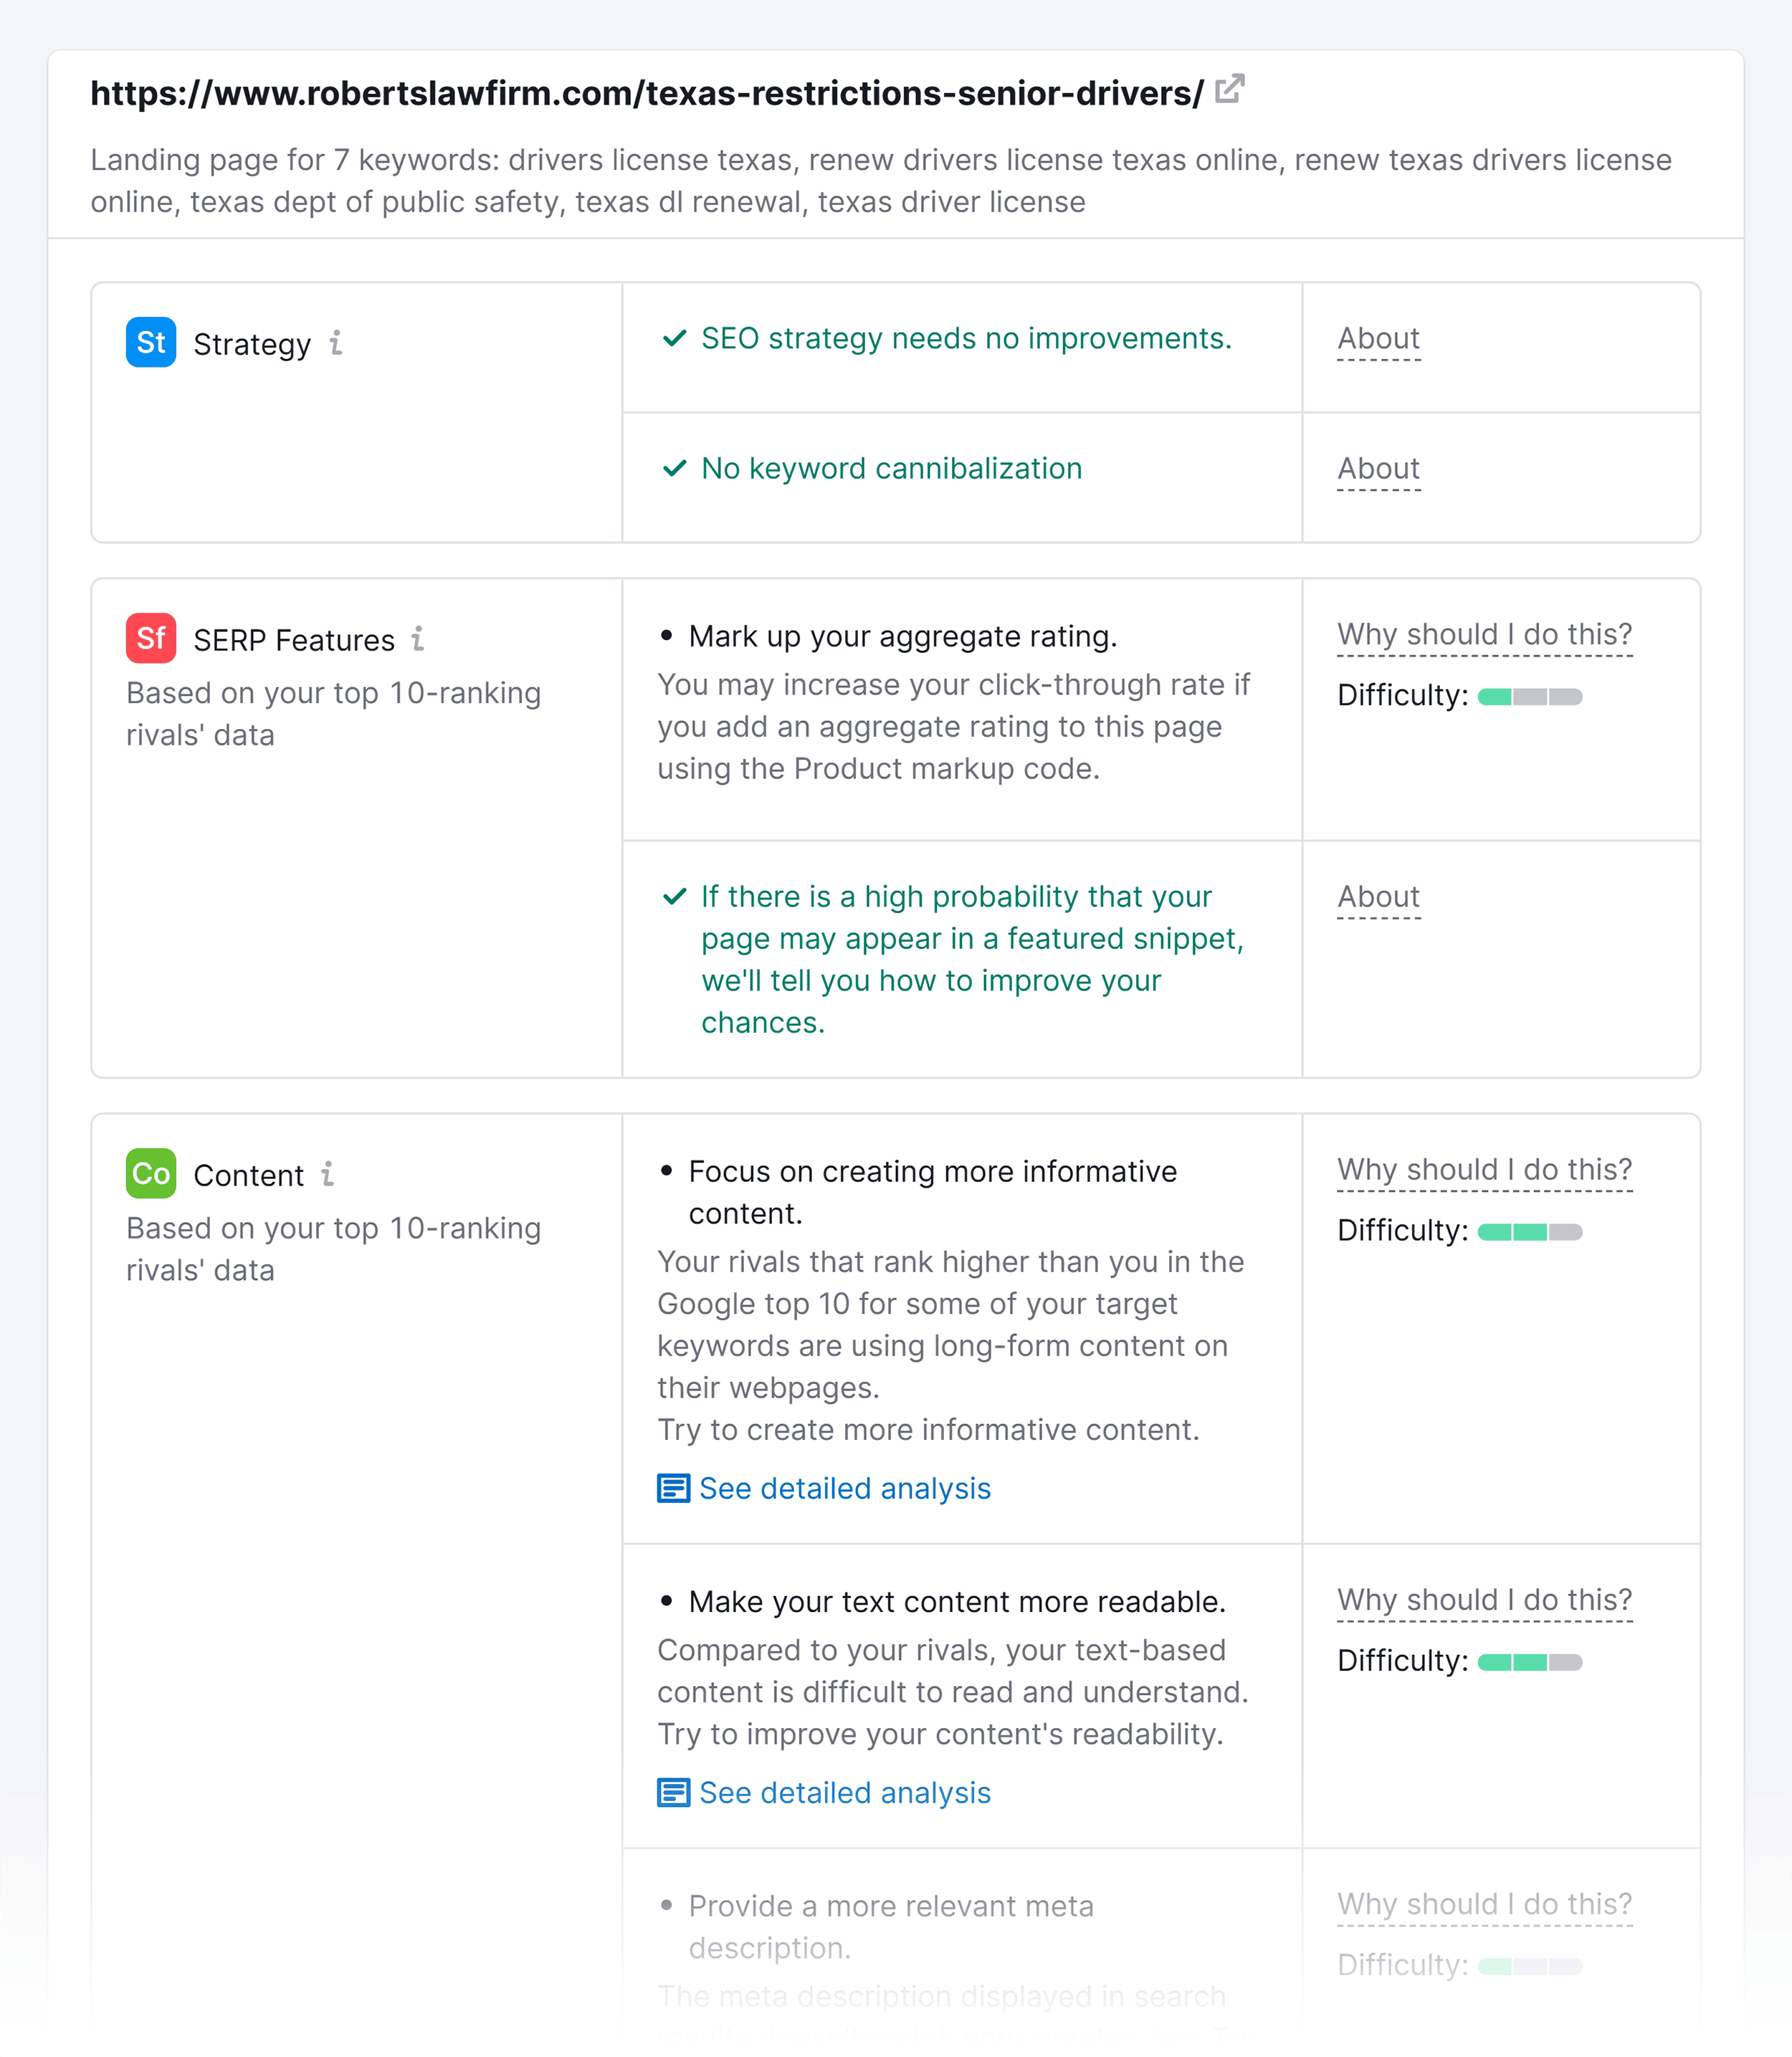Expand 'About' for keyword cannibalization
This screenshot has width=1792, height=2057.
(1378, 468)
